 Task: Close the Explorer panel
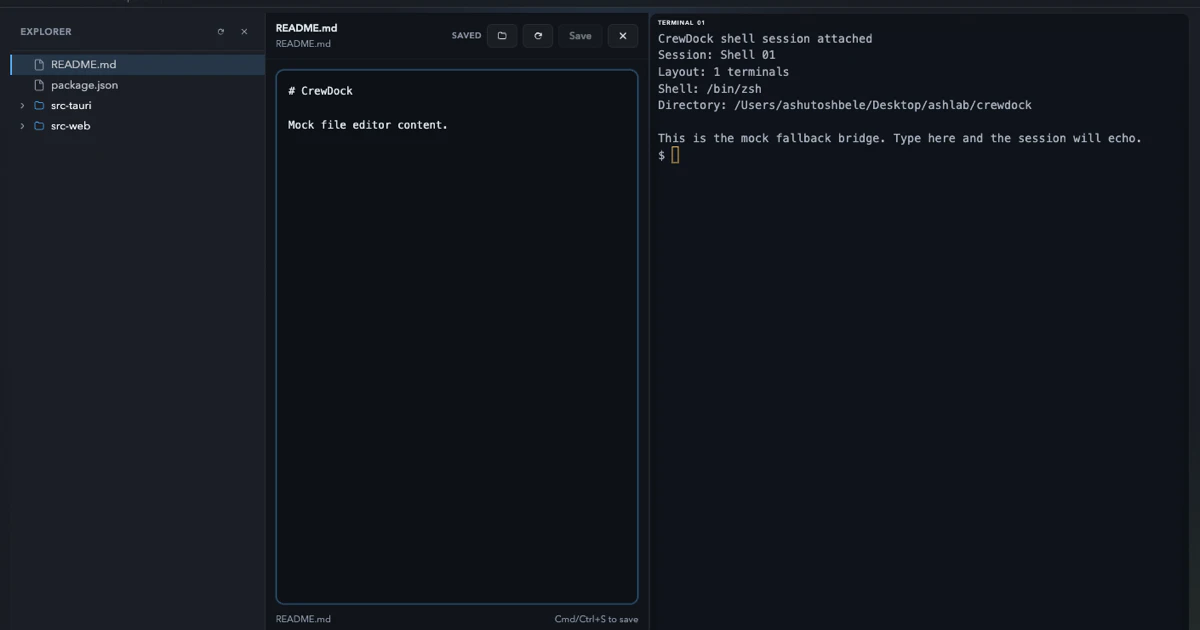point(243,31)
